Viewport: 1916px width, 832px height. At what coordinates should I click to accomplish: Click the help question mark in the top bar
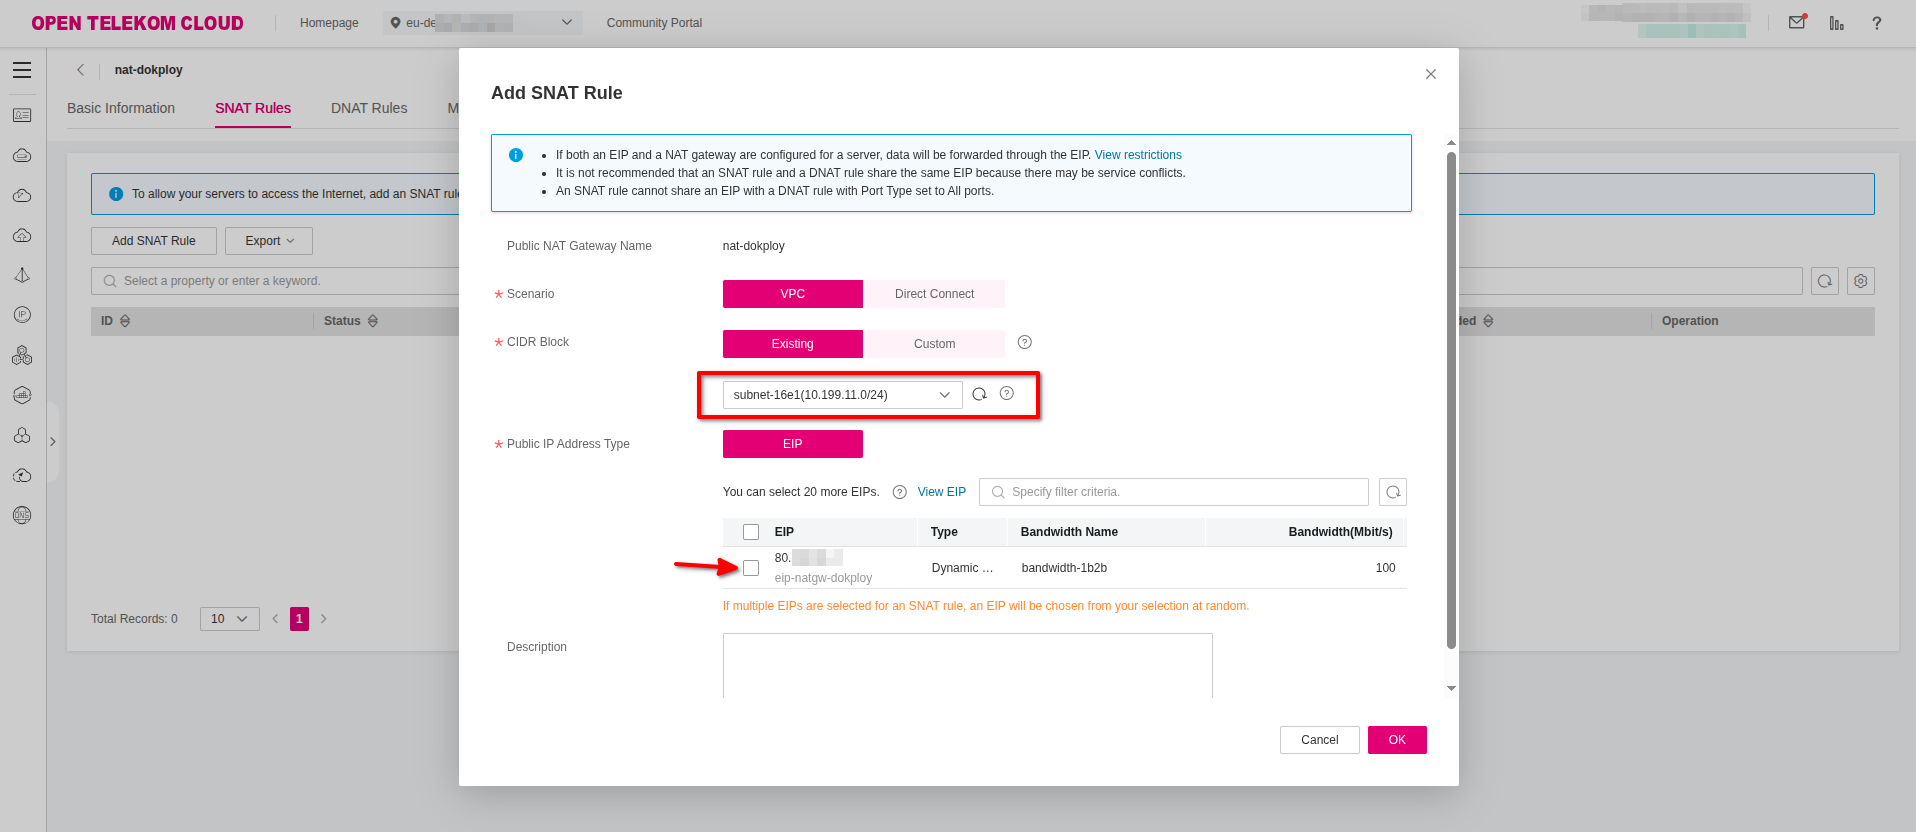point(1876,23)
